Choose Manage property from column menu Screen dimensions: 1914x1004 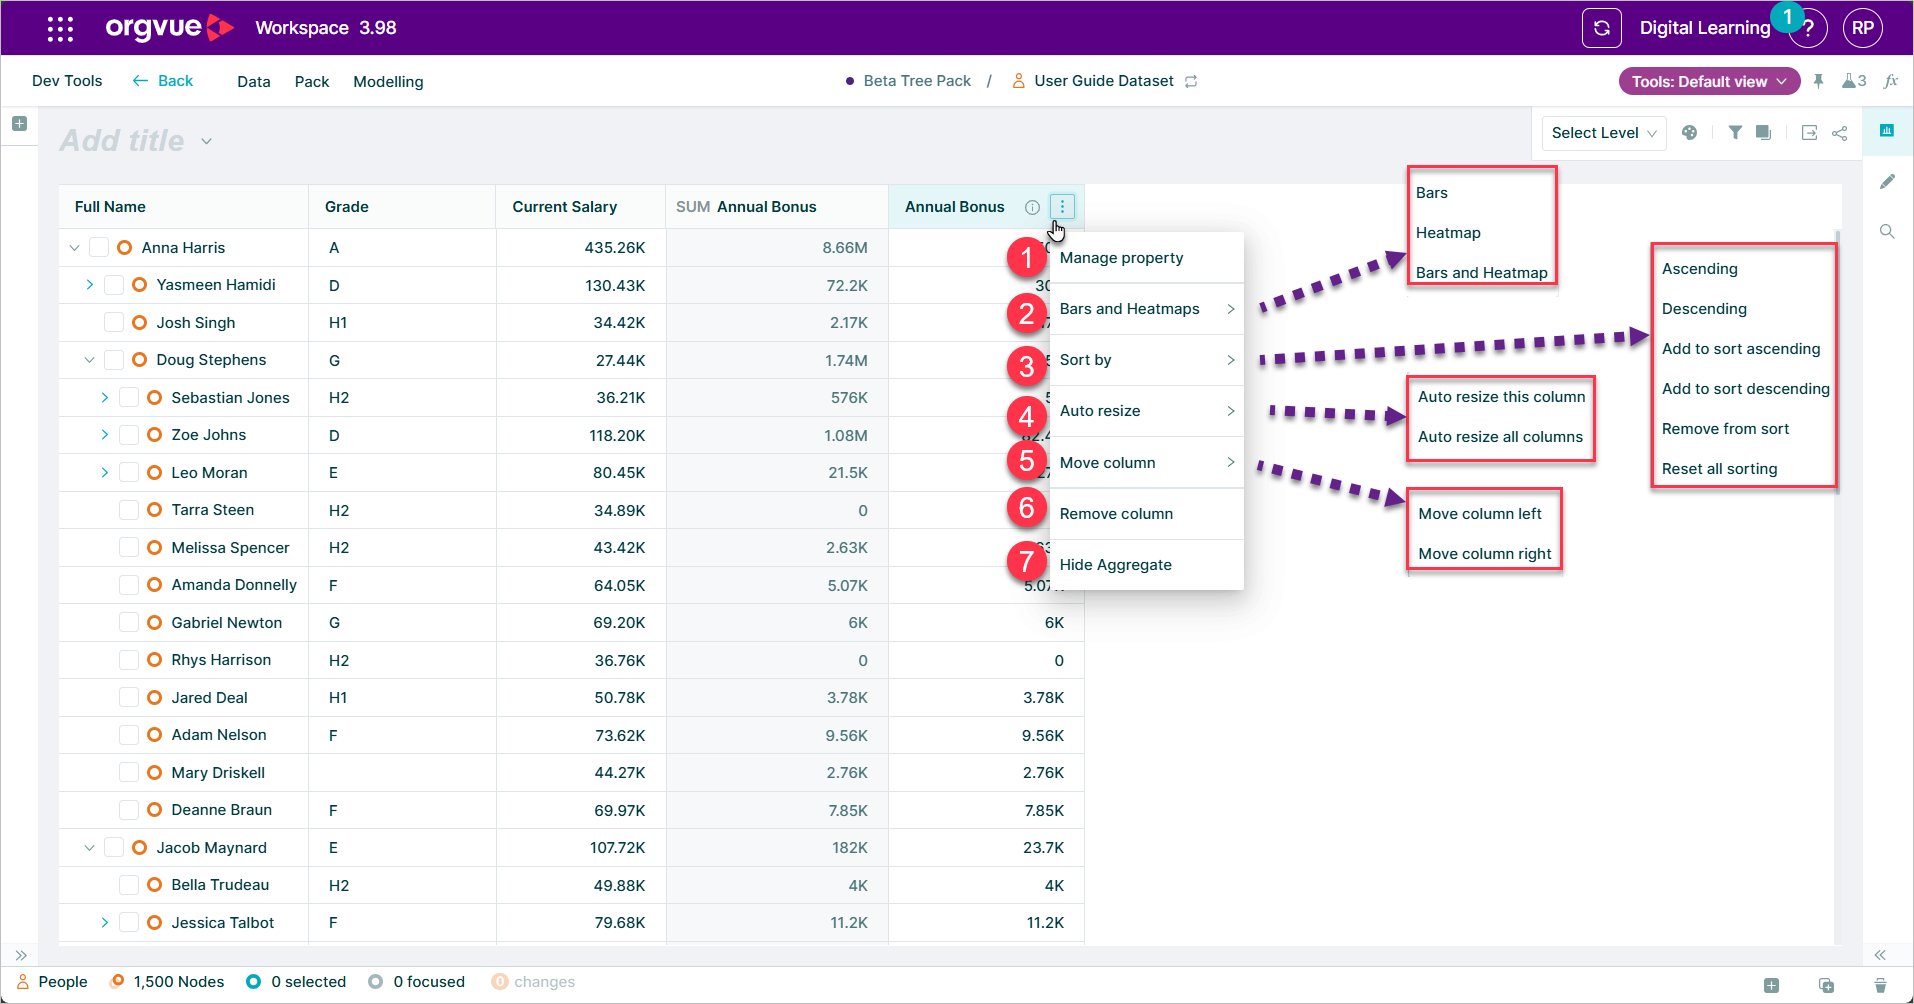[x=1146, y=258]
